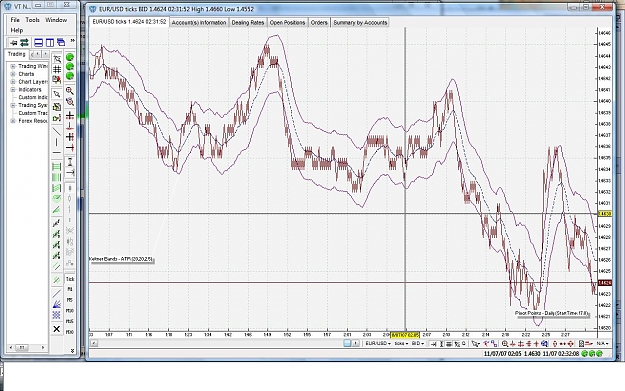Select the blue fan lines tool
625x391 pixels.
[x=57, y=305]
